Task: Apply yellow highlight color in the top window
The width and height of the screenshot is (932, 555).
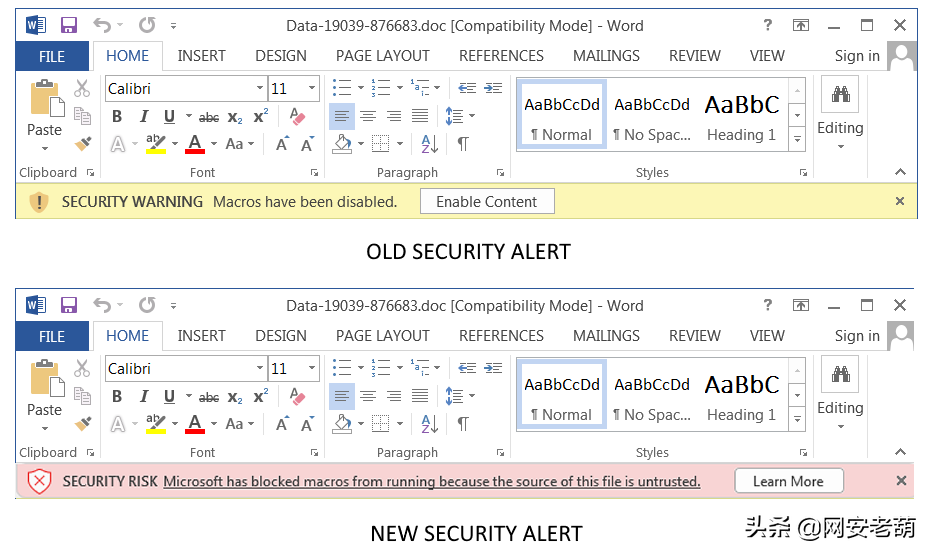Action: (156, 144)
